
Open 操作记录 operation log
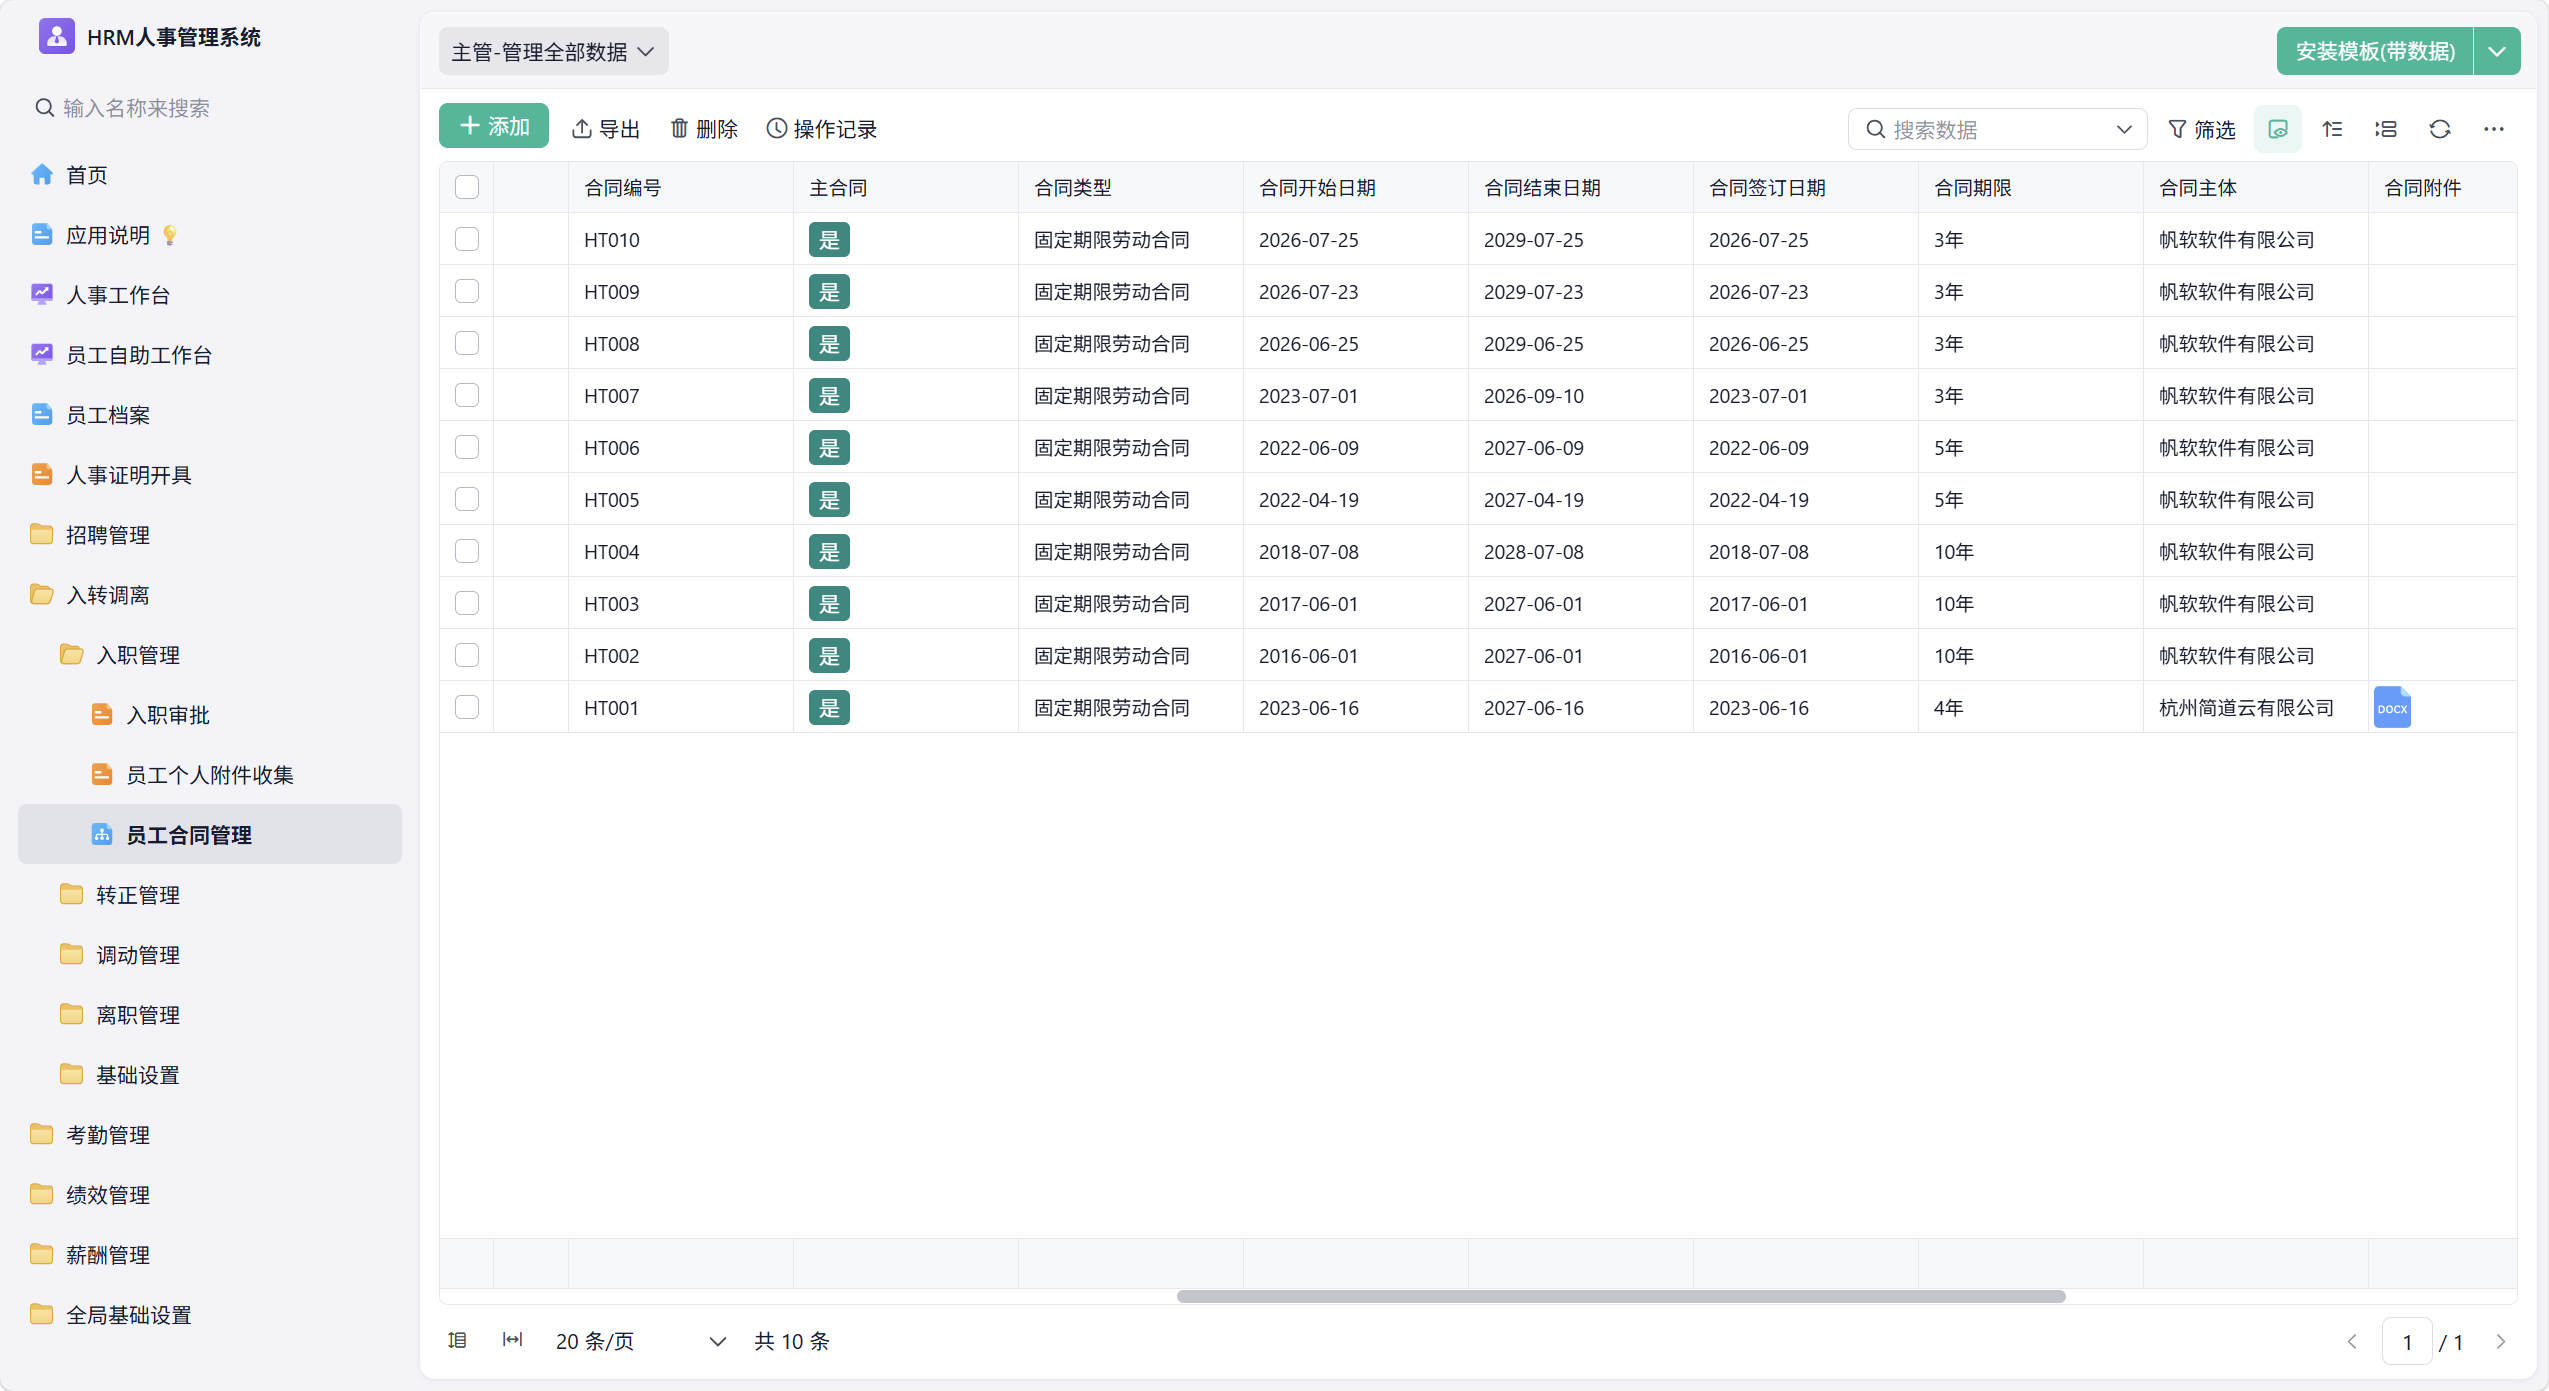pos(822,129)
